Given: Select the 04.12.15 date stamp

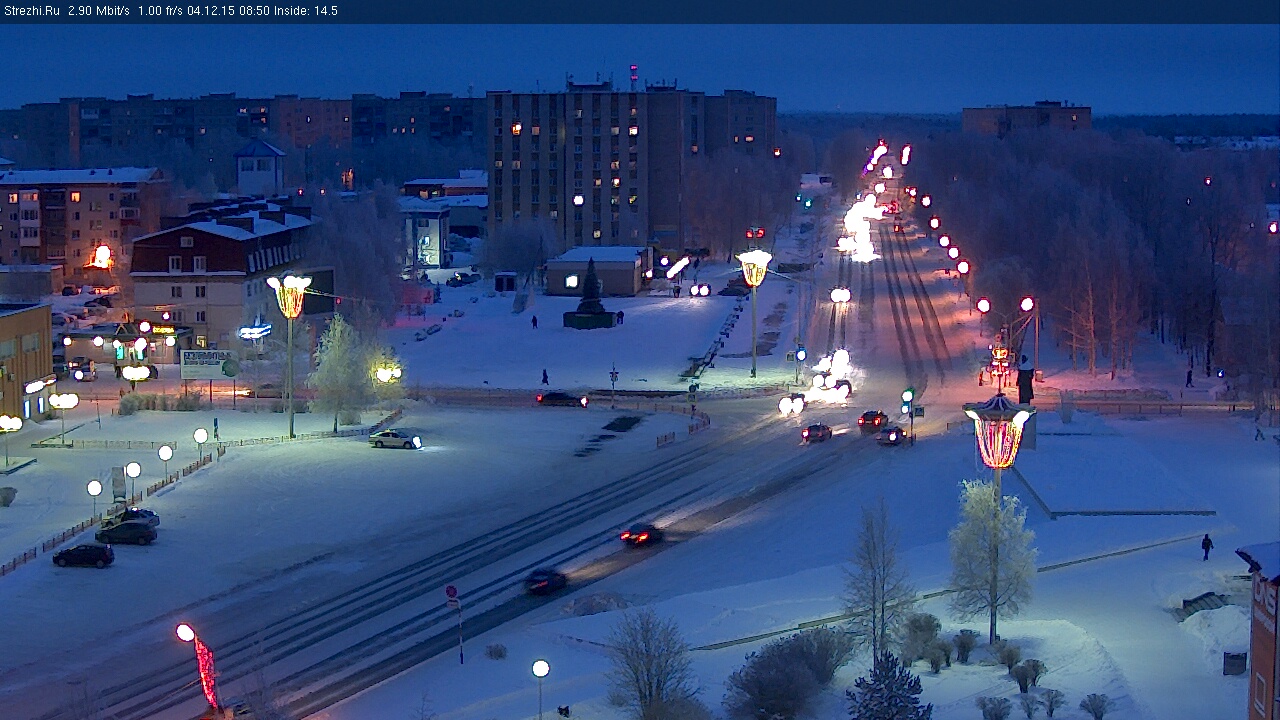Looking at the screenshot, I should pos(212,11).
